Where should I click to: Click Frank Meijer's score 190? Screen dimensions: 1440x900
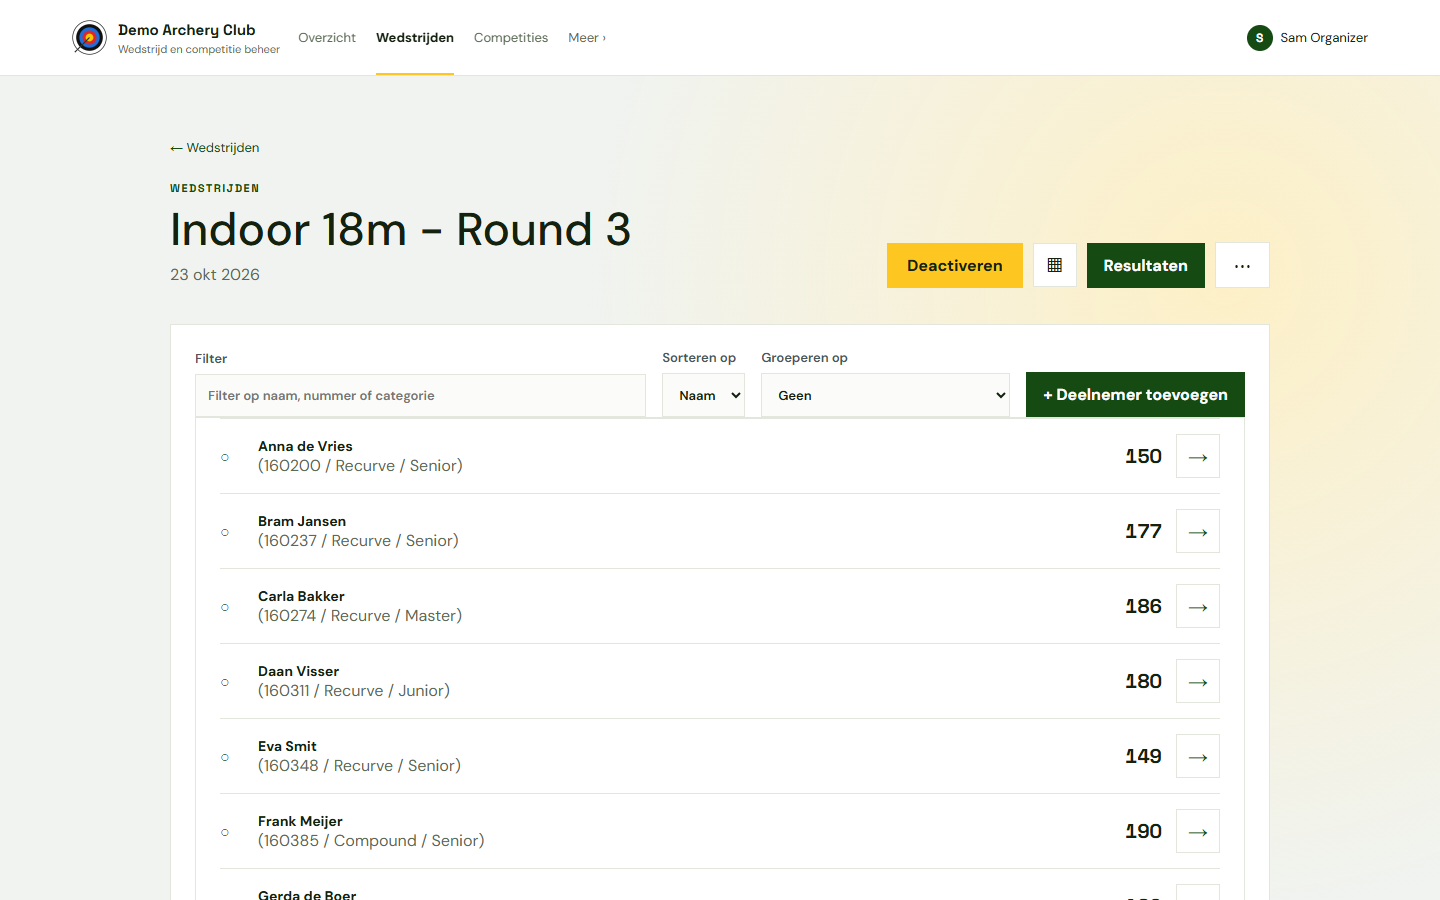(1143, 831)
